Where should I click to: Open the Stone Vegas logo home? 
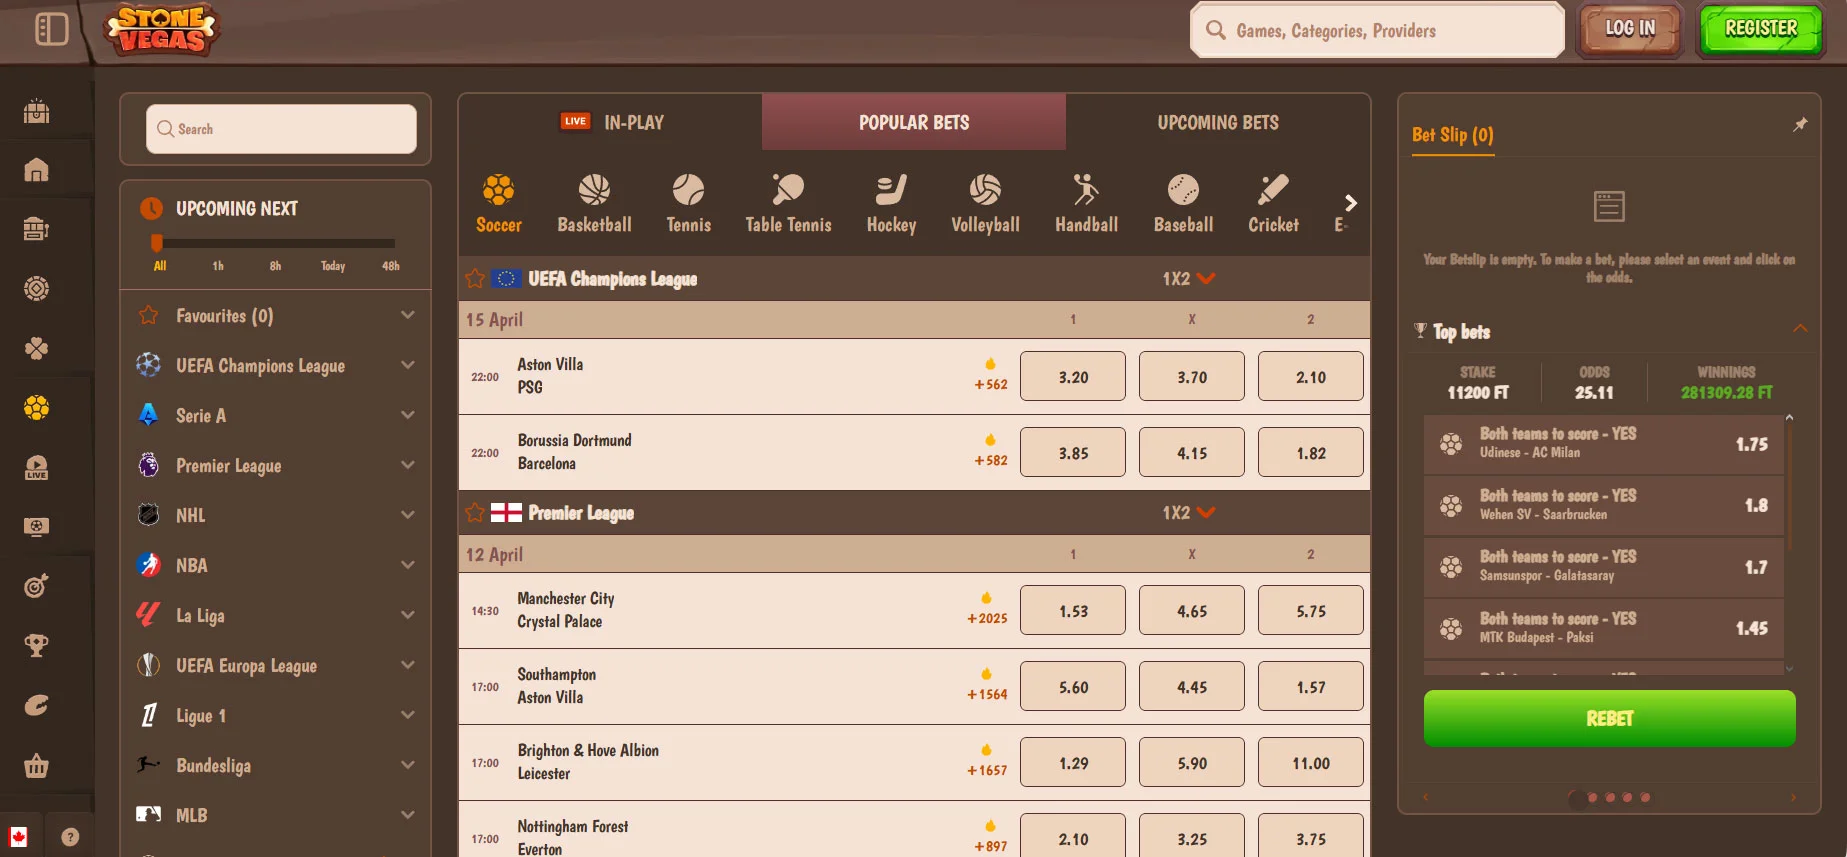(164, 29)
